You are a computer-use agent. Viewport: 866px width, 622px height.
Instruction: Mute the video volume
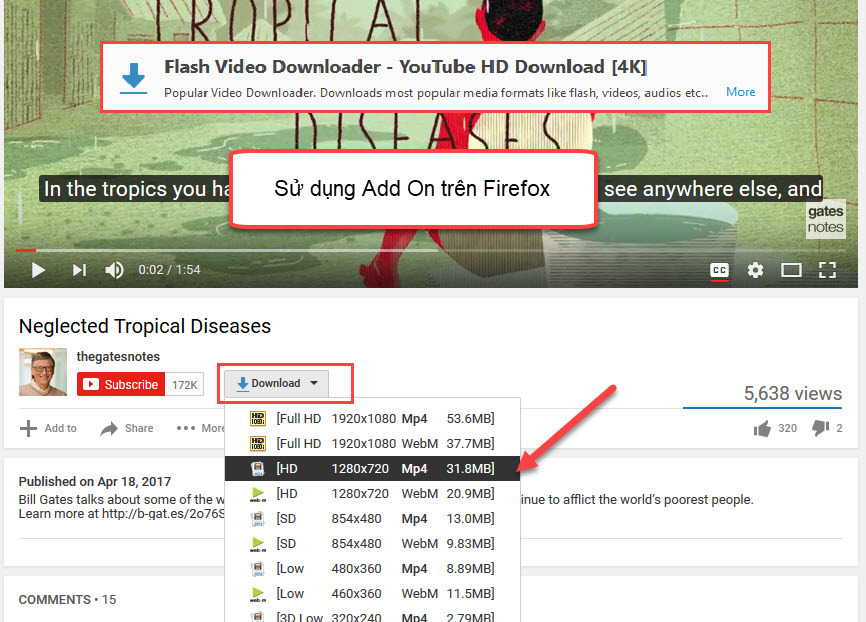point(114,270)
